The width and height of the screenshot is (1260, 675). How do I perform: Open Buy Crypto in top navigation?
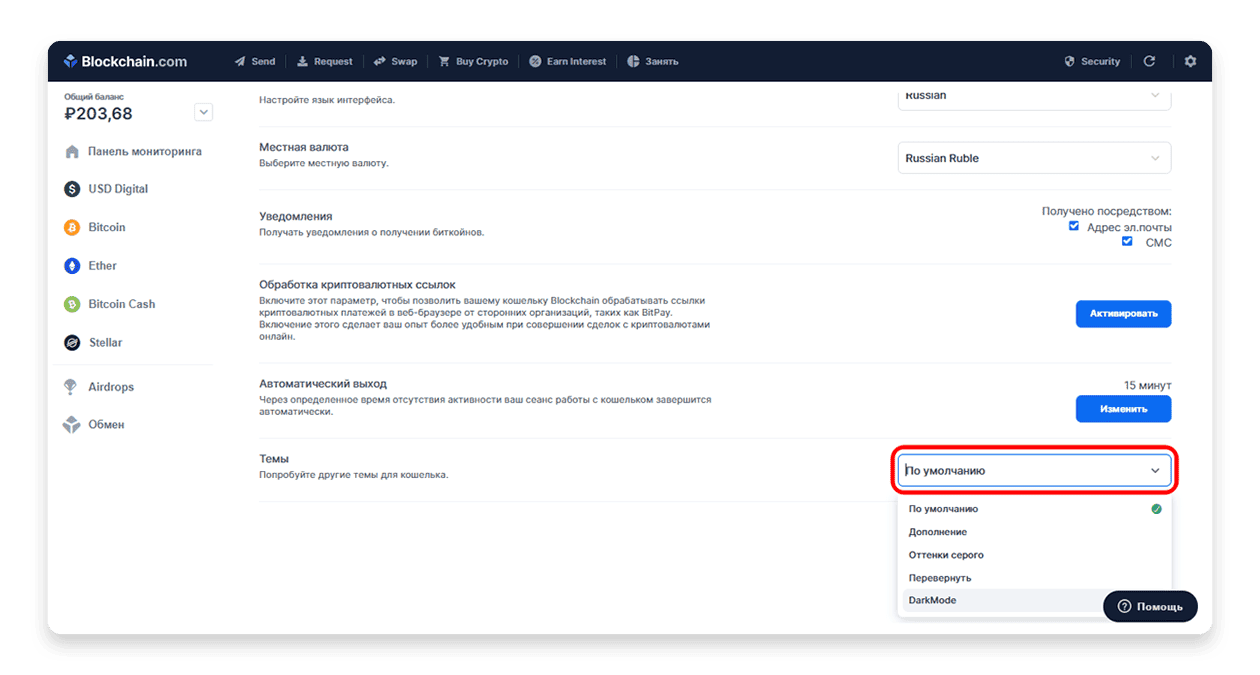coord(473,61)
